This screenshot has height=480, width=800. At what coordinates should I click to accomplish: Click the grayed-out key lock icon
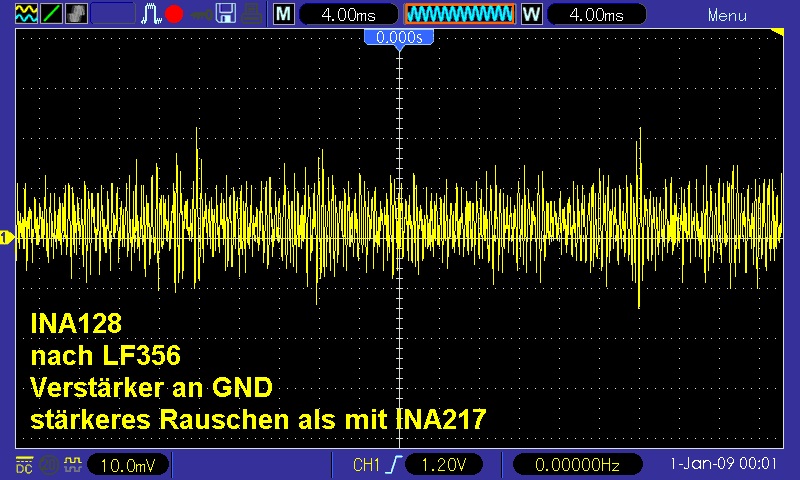point(202,14)
